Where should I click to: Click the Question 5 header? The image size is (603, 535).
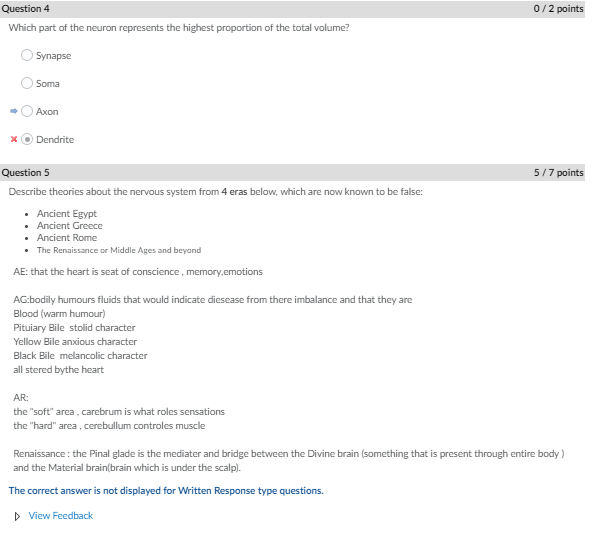(x=26, y=173)
